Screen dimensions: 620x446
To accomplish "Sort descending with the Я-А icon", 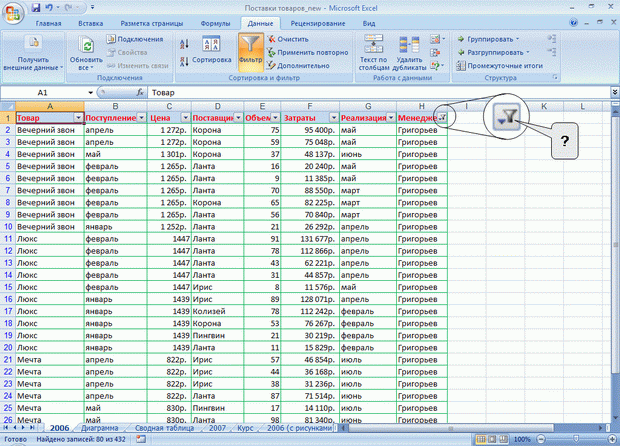I will pos(184,61).
